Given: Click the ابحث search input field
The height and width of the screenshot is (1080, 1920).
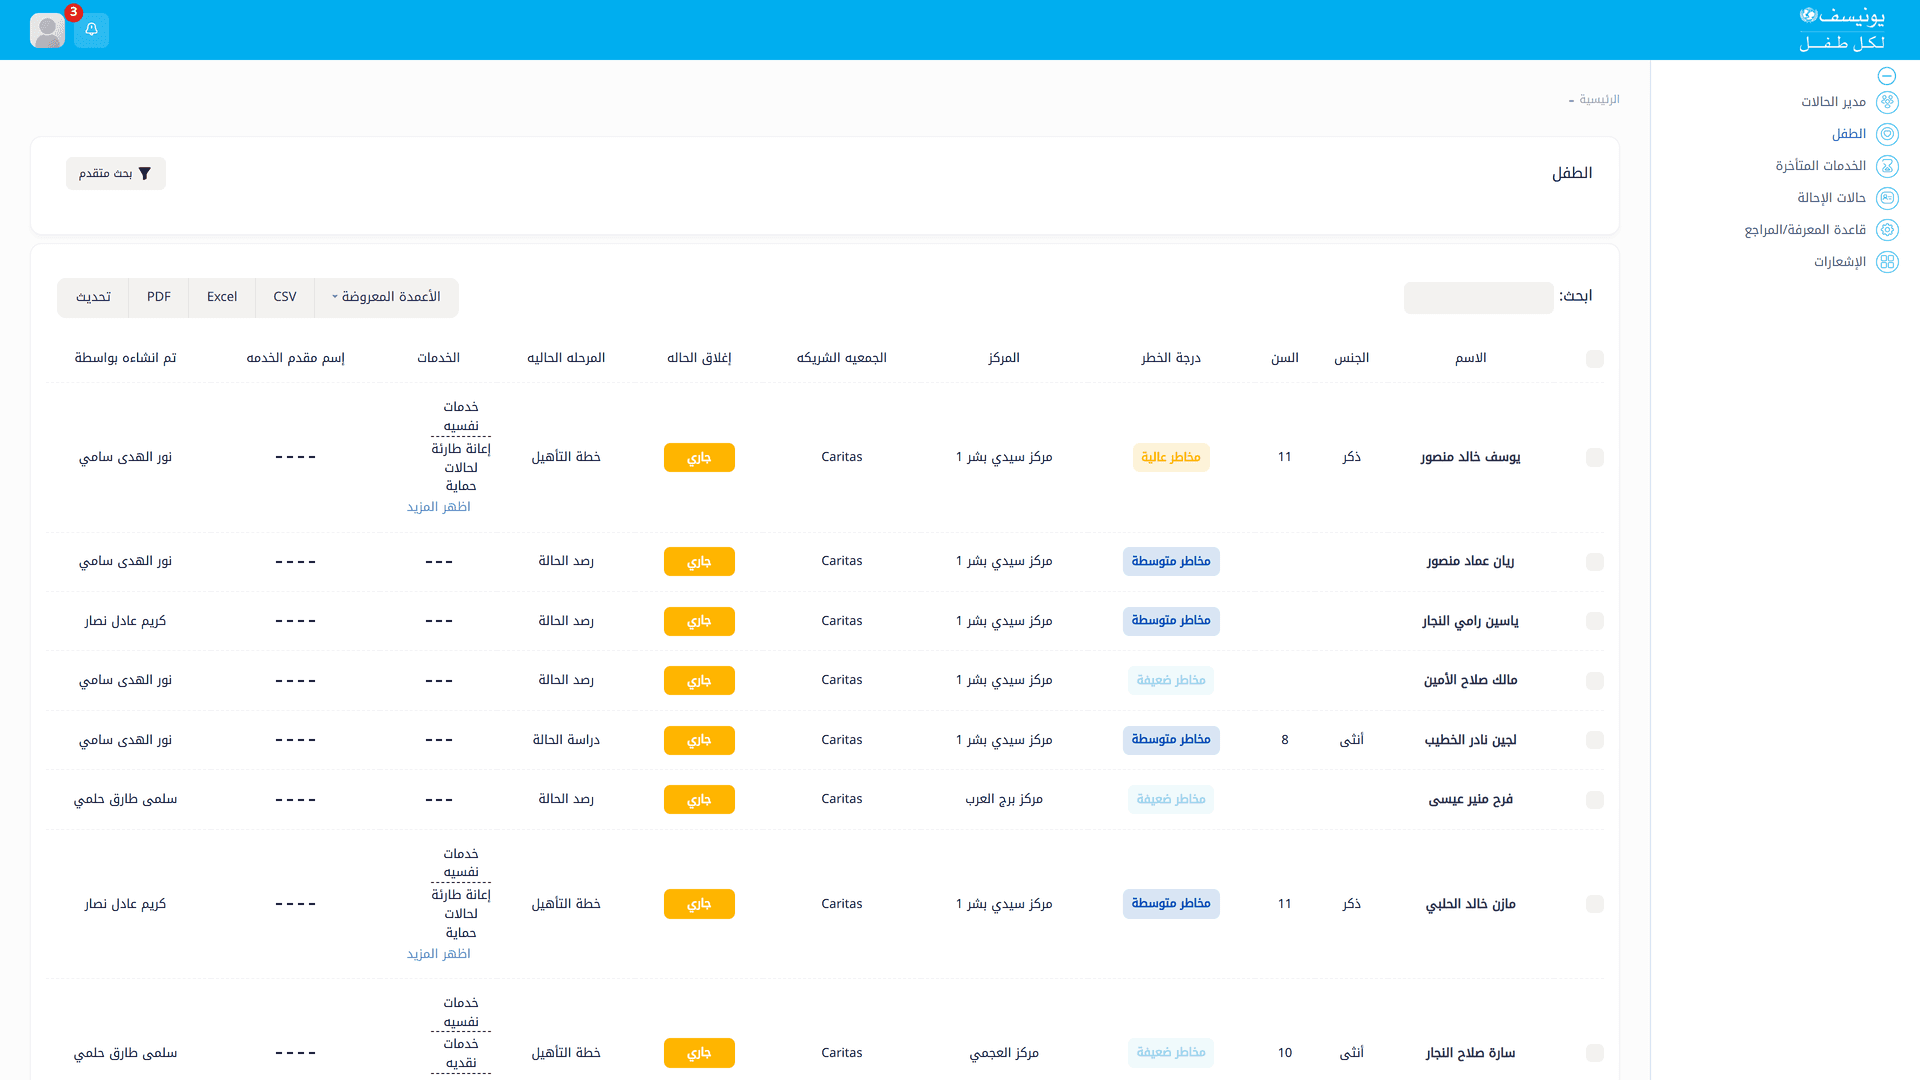Looking at the screenshot, I should click(x=1478, y=297).
